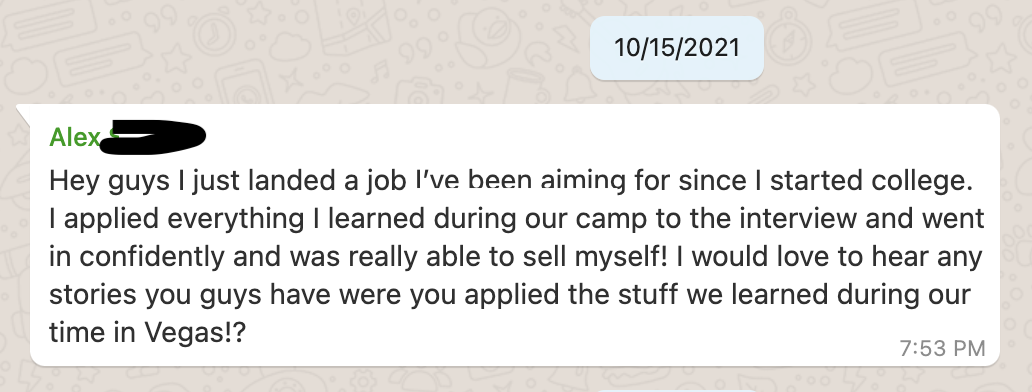Click the 10/15/2021 date chip
The height and width of the screenshot is (392, 1032).
[677, 48]
